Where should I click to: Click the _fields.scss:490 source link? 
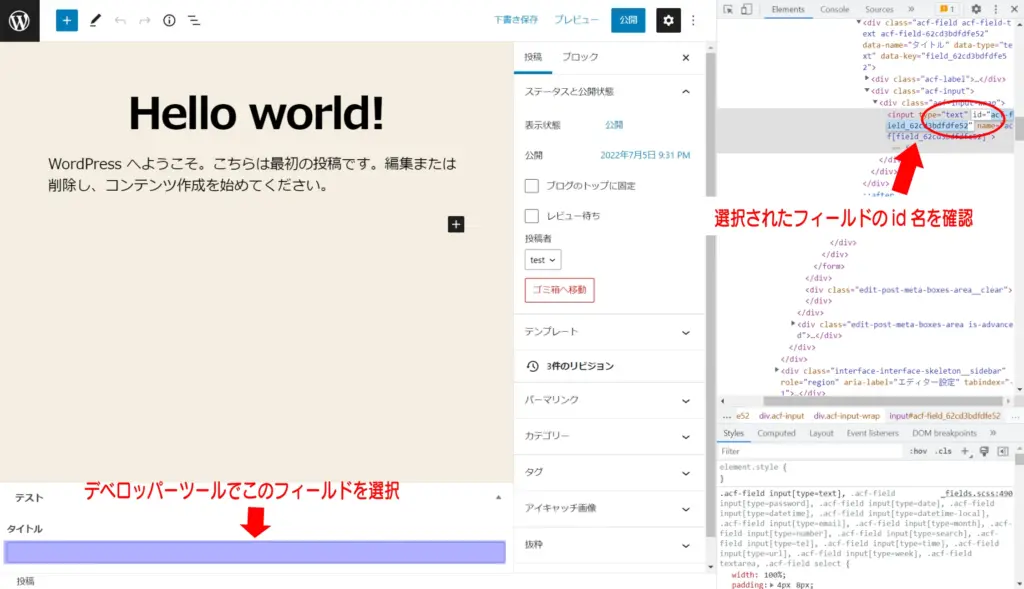tap(977, 494)
